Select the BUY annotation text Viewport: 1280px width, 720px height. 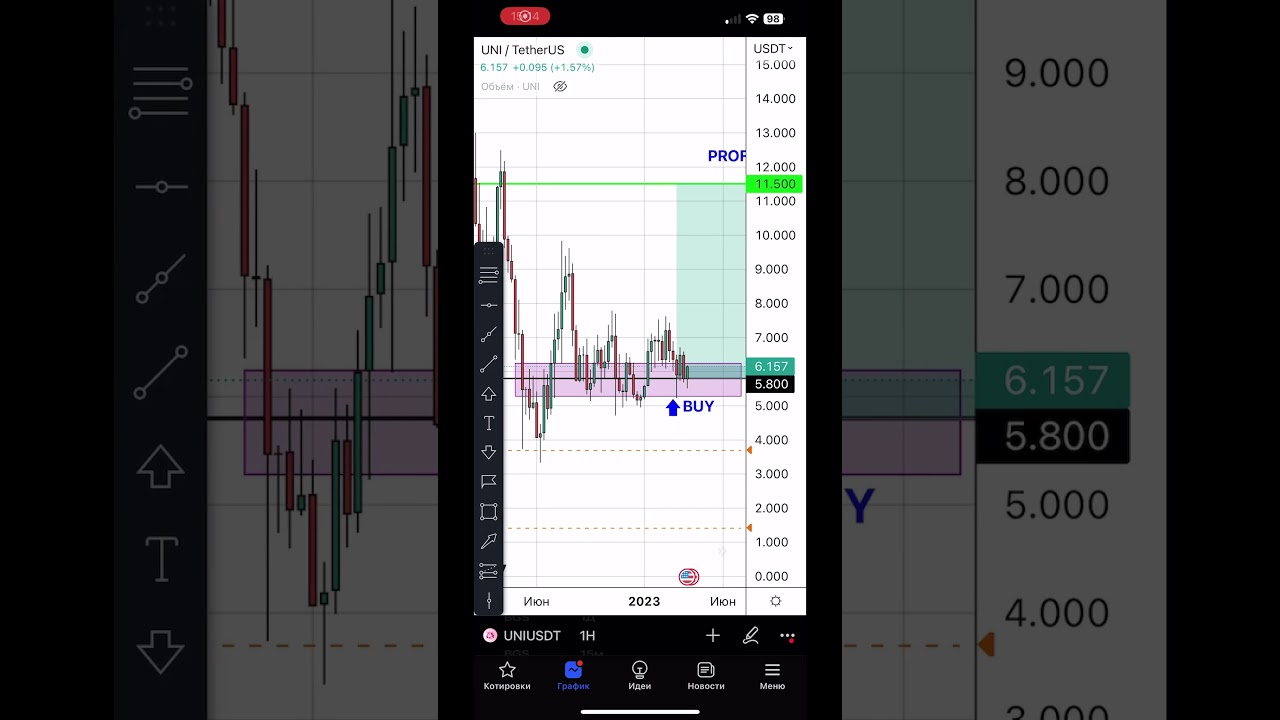coord(698,406)
